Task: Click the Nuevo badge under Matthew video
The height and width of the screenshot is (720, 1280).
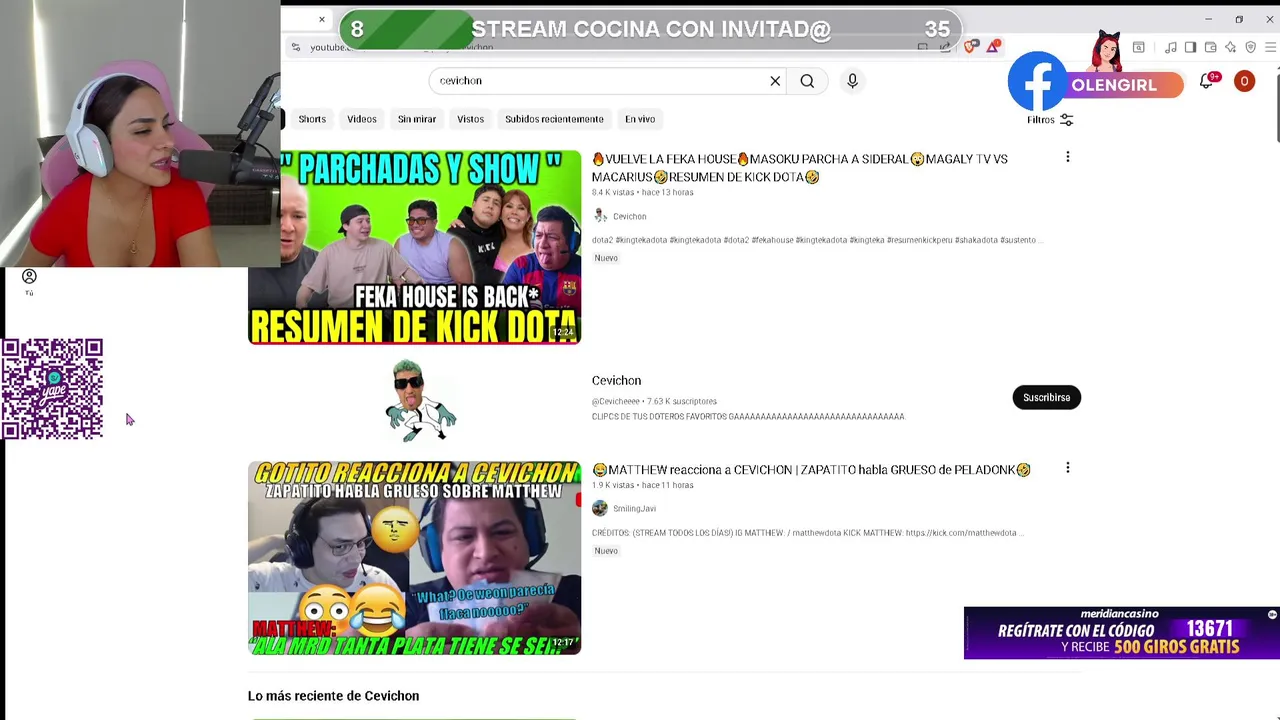Action: click(606, 551)
